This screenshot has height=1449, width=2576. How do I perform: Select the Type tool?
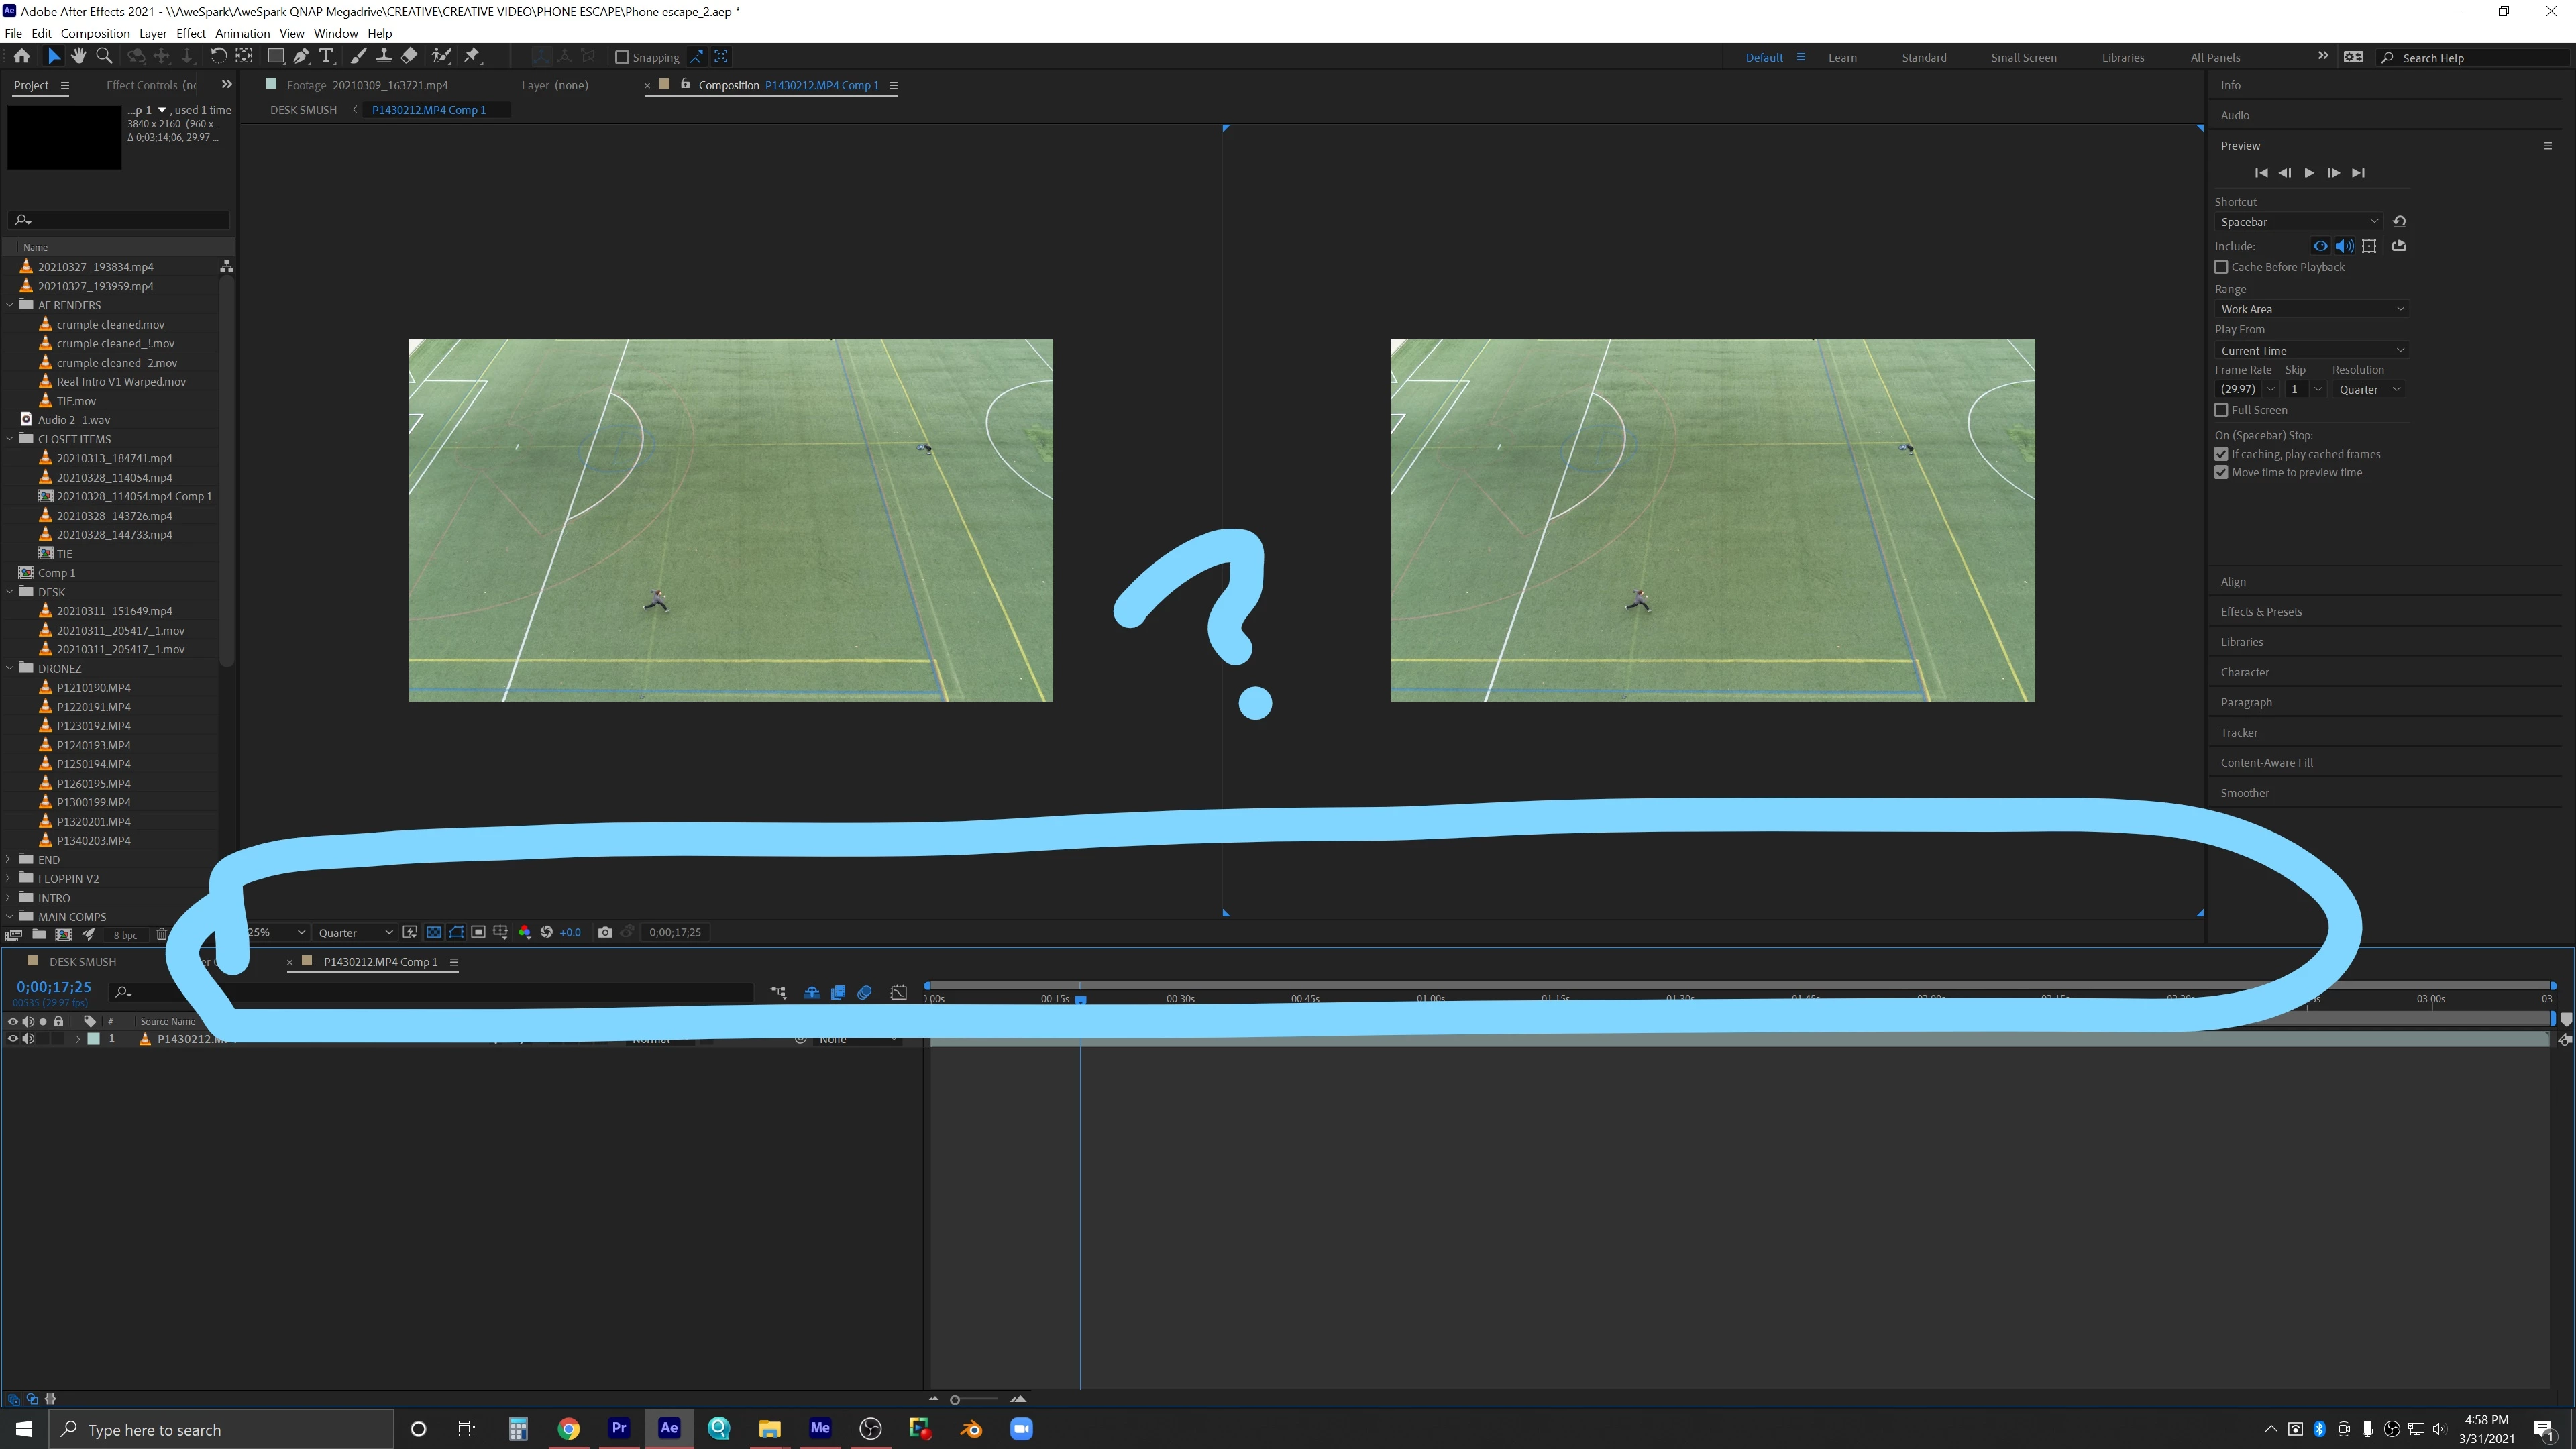[326, 56]
